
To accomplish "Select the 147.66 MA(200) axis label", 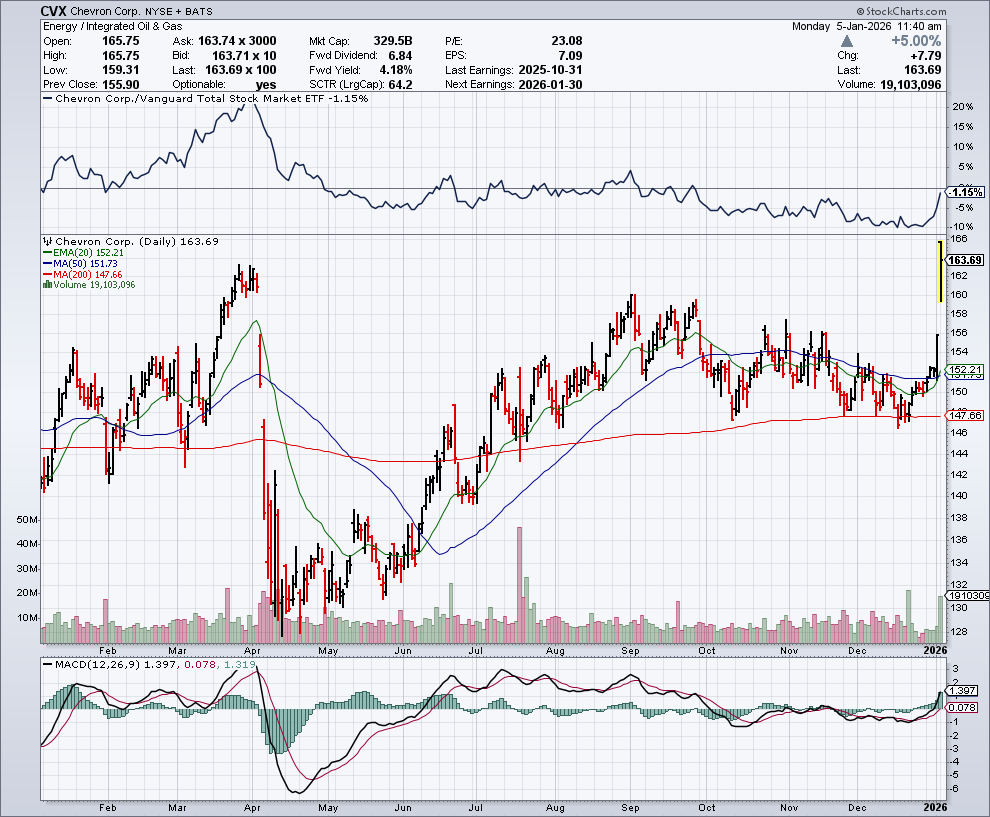I will click(x=965, y=415).
